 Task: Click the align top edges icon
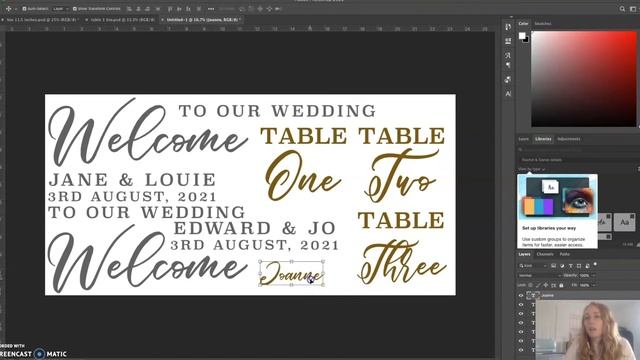pos(169,9)
